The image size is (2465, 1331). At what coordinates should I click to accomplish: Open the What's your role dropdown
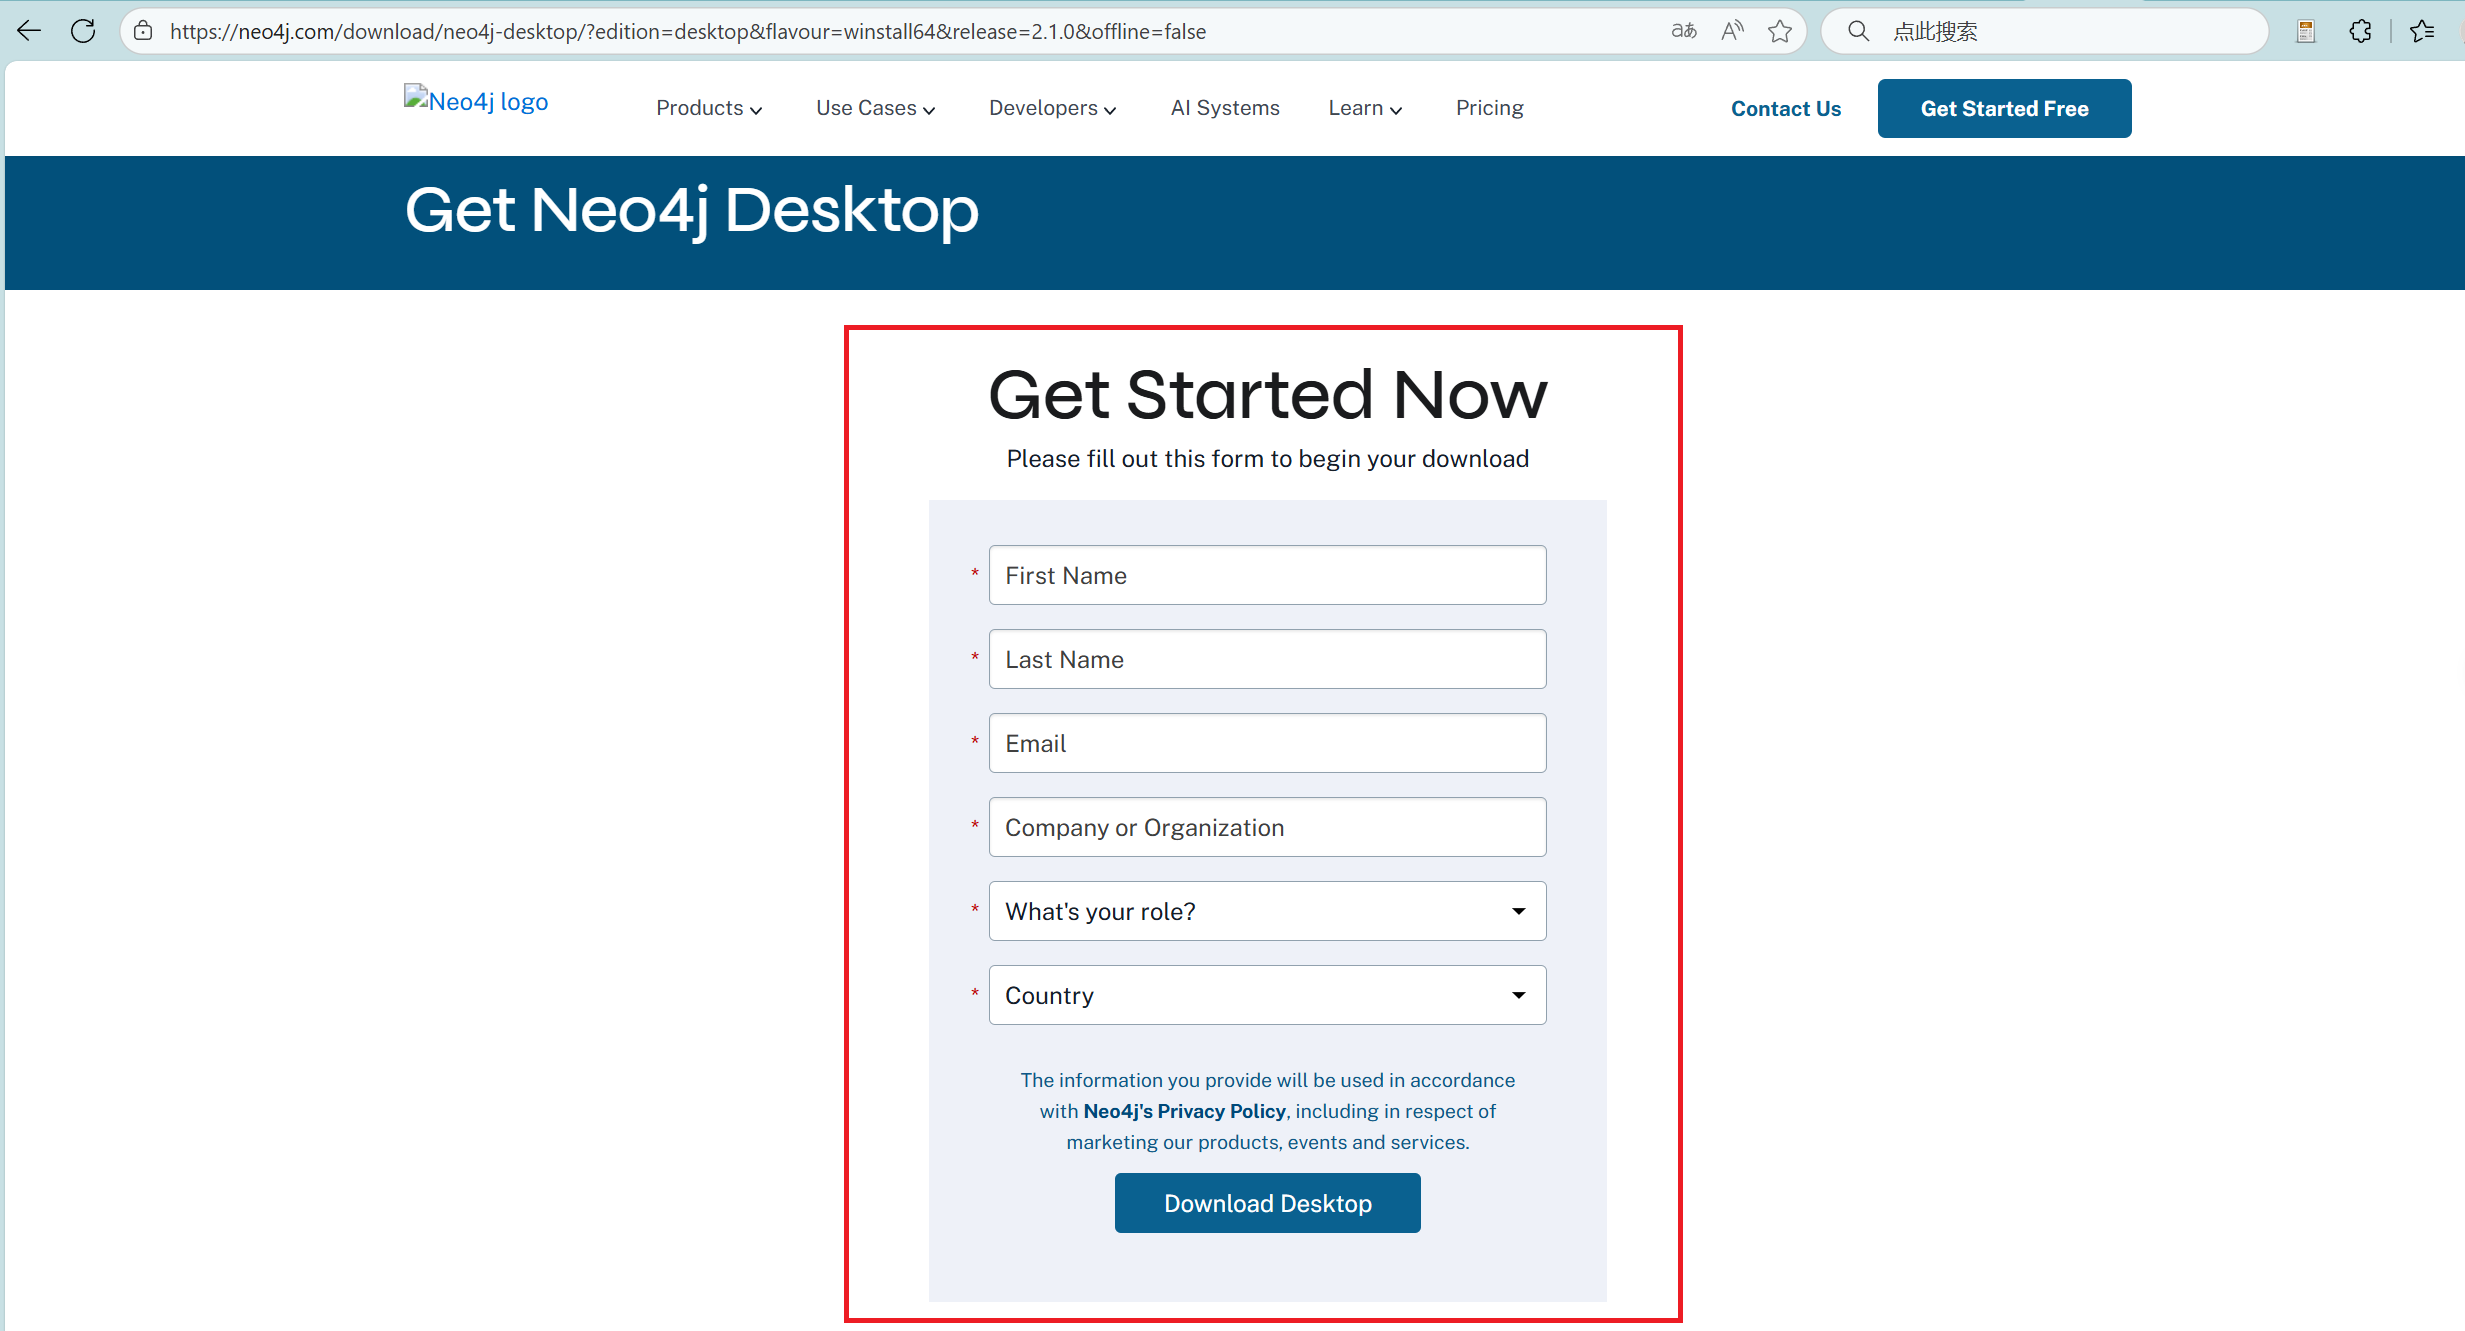(x=1267, y=911)
